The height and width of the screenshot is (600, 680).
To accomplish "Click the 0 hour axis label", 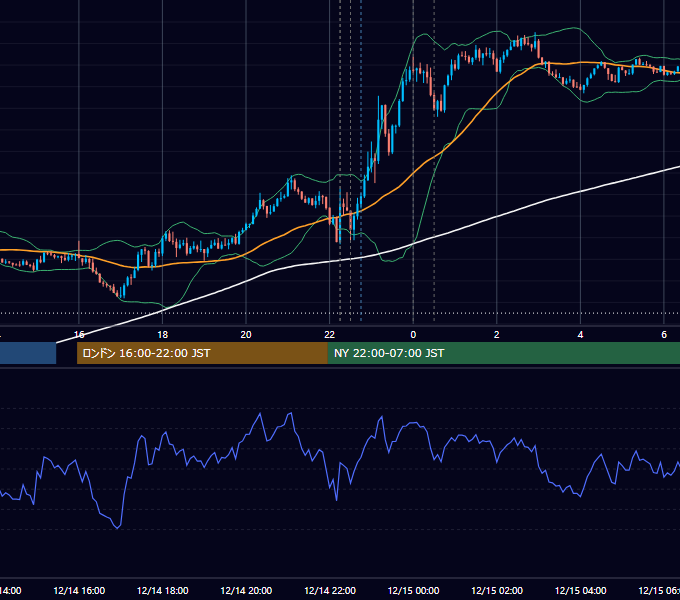I will pos(413,335).
